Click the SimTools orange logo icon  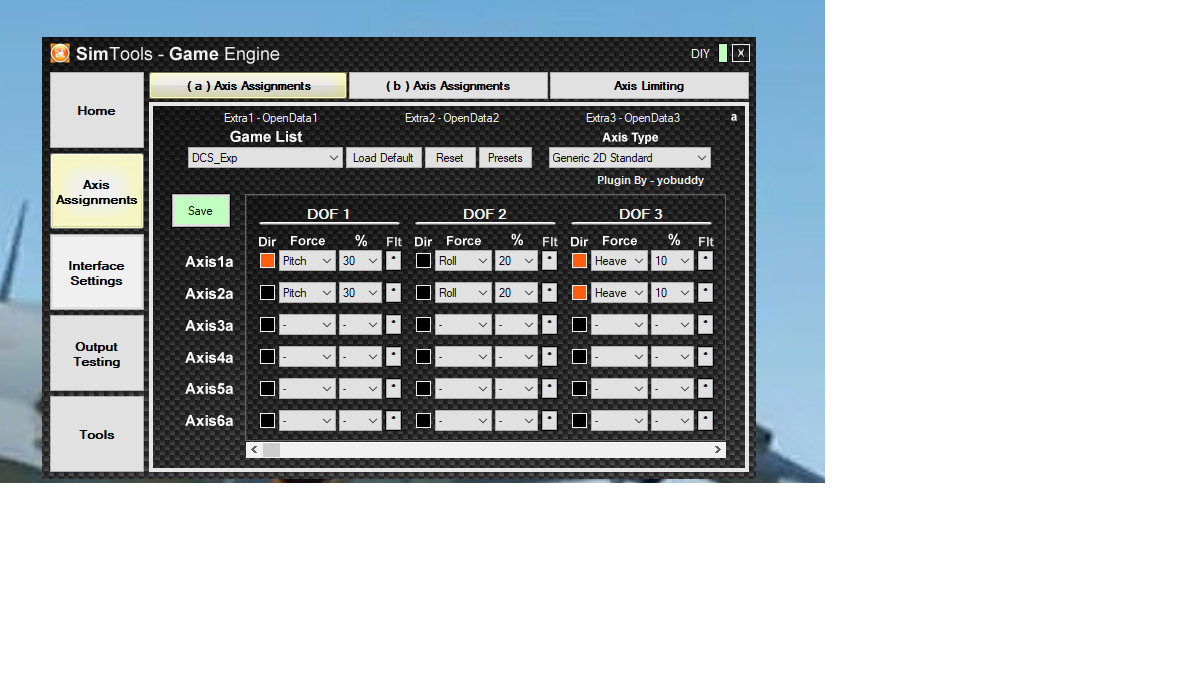60,53
